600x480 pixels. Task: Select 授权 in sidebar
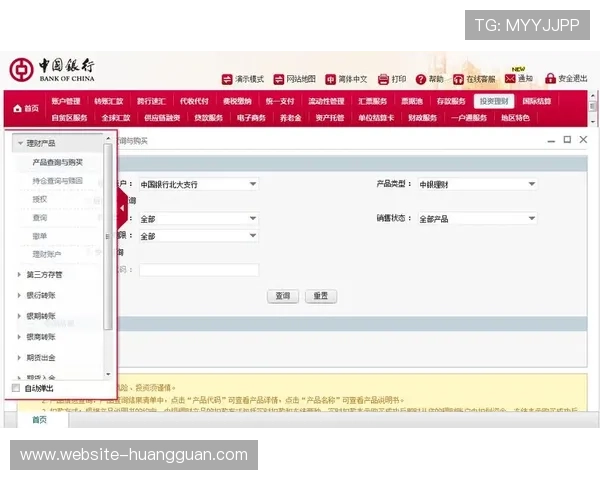40,199
